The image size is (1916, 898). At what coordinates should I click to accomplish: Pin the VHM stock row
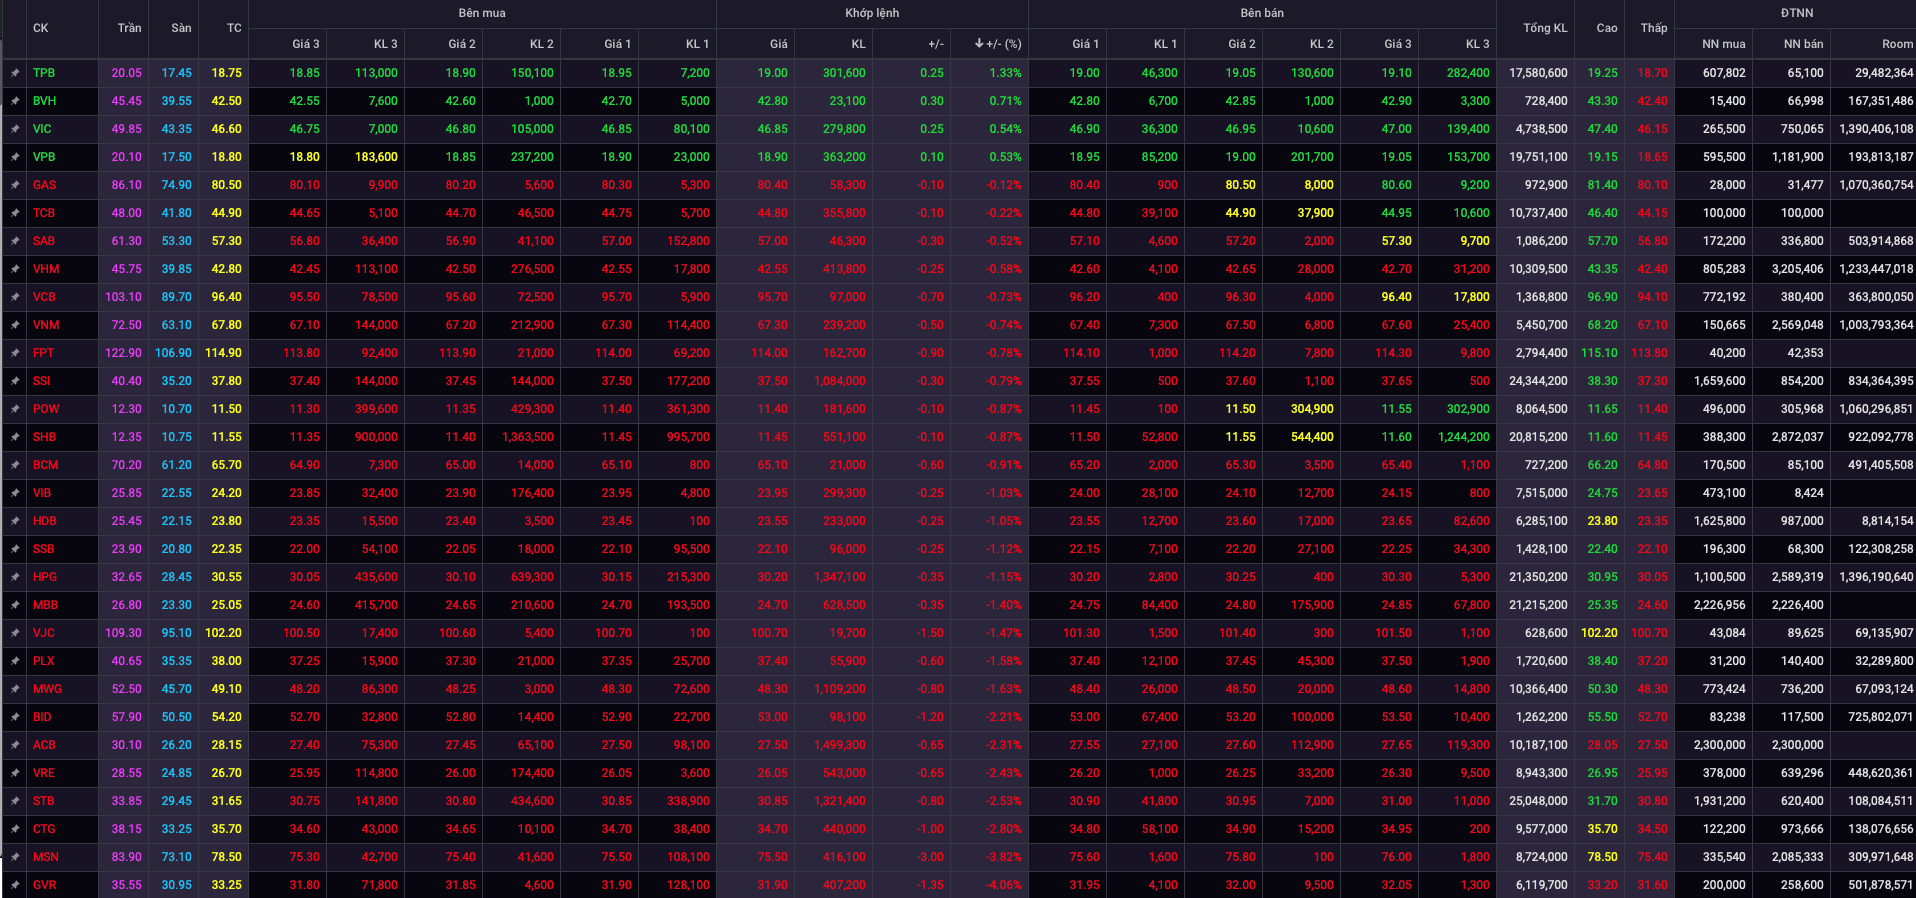(x=15, y=269)
